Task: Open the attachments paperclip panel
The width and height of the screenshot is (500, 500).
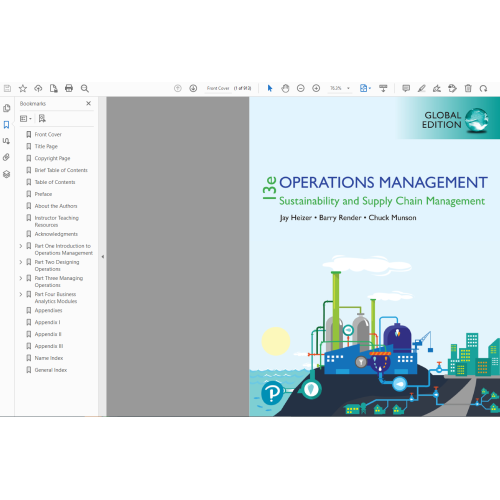Action: 6,157
